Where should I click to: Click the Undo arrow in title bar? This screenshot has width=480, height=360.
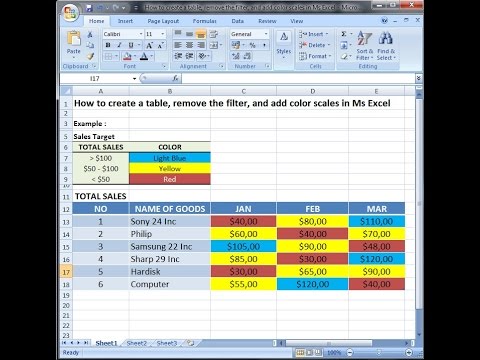[x=101, y=8]
